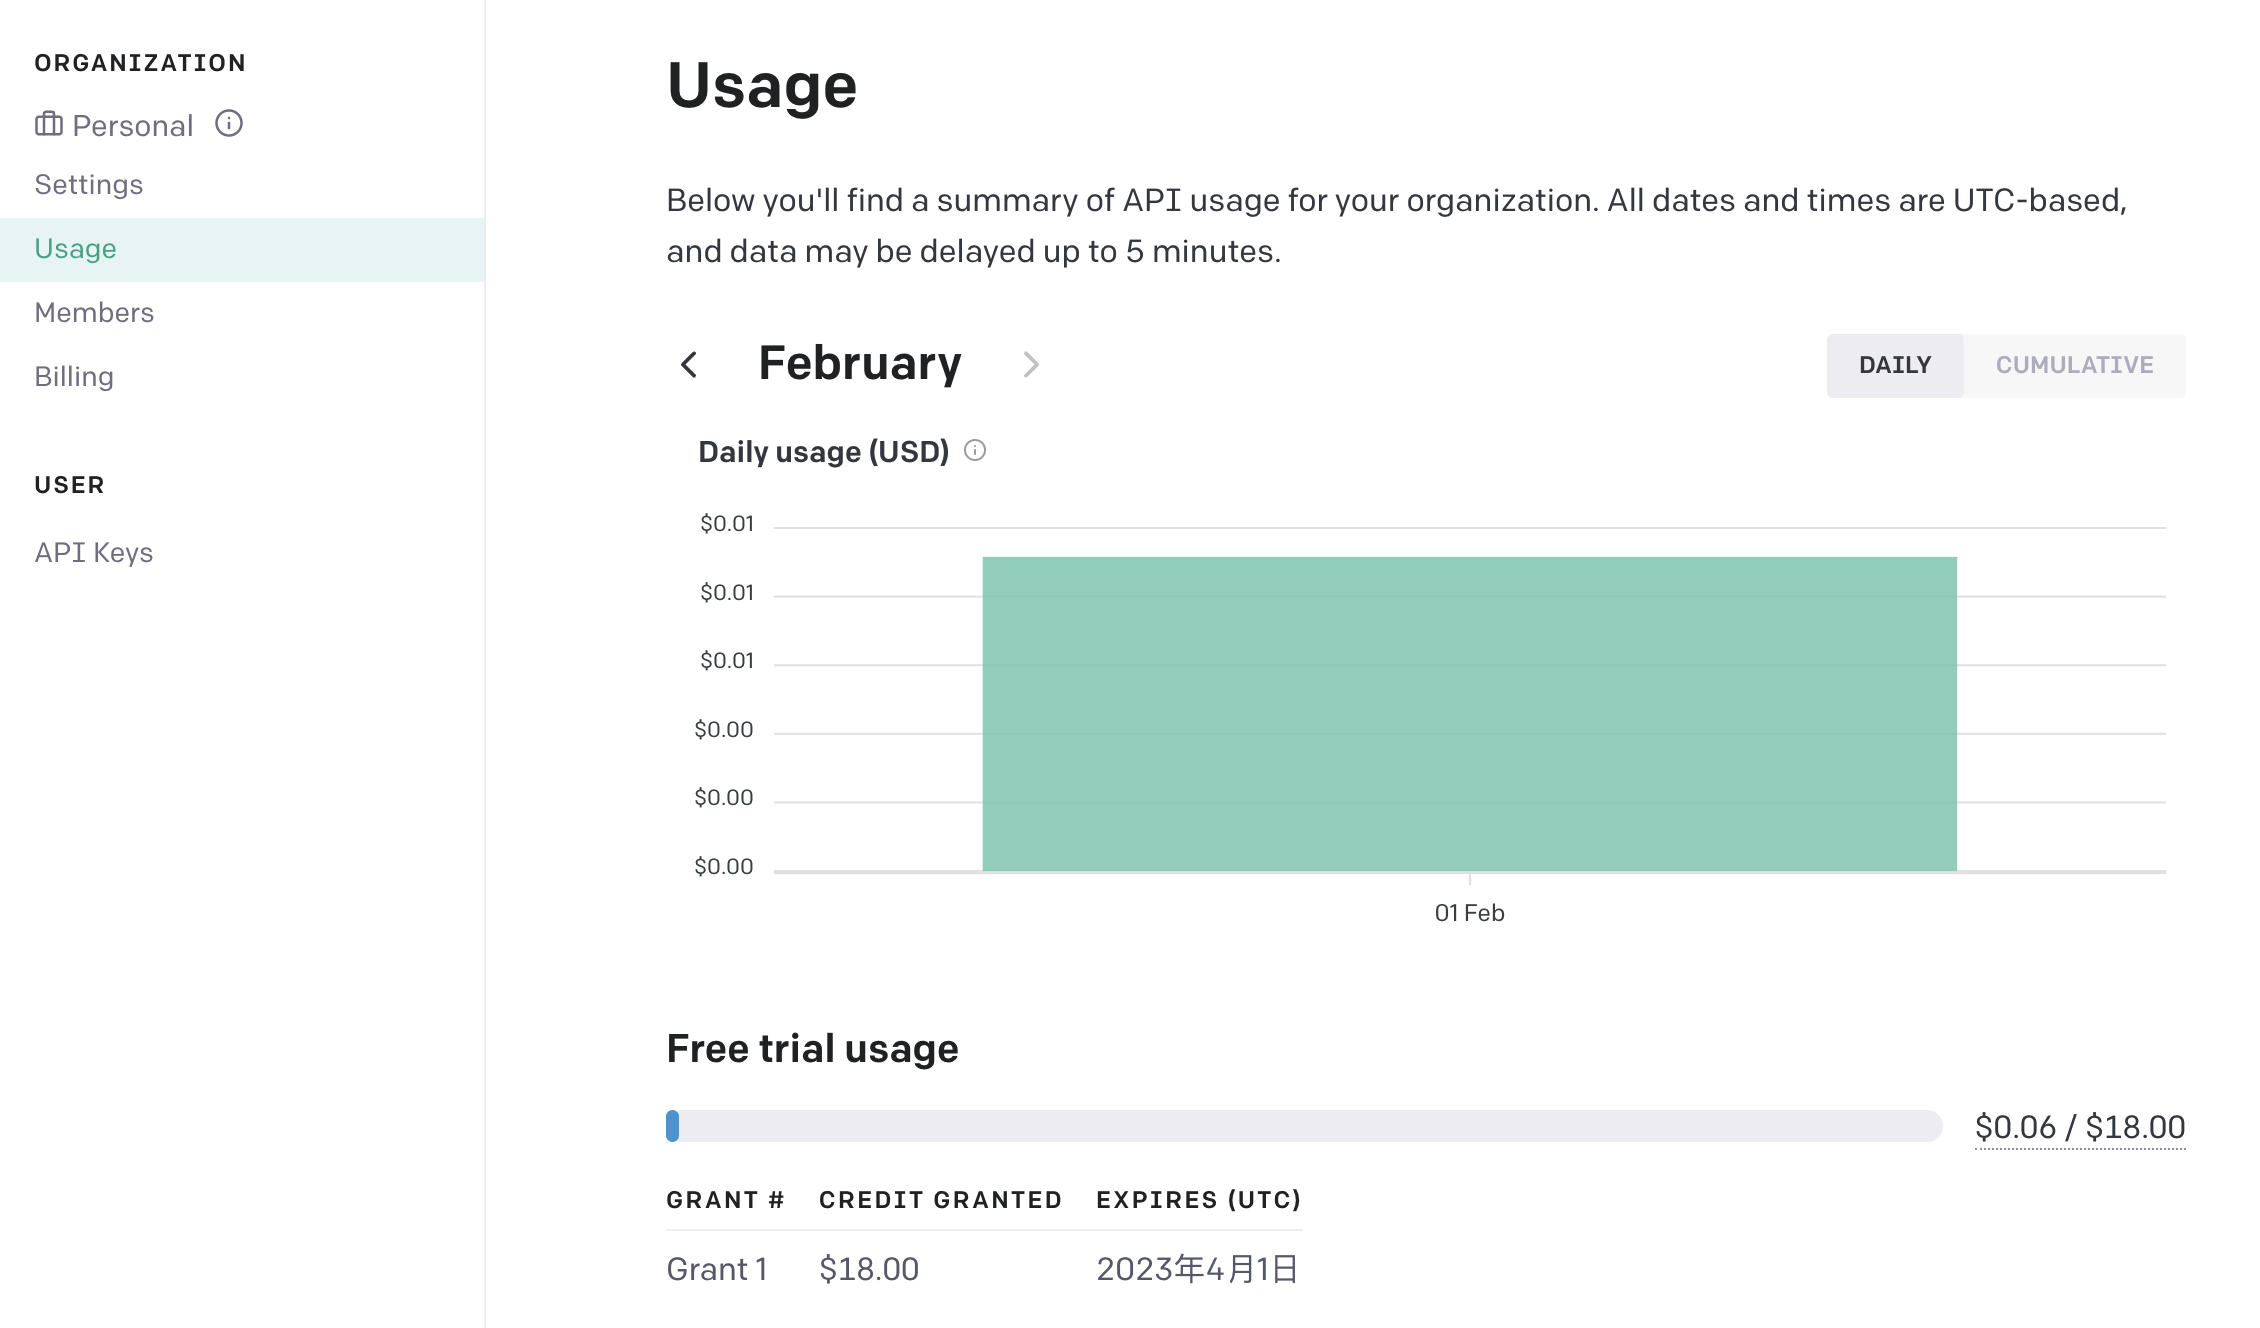This screenshot has width=2260, height=1328.
Task: Click the free trial usage progress bar
Action: point(1303,1126)
